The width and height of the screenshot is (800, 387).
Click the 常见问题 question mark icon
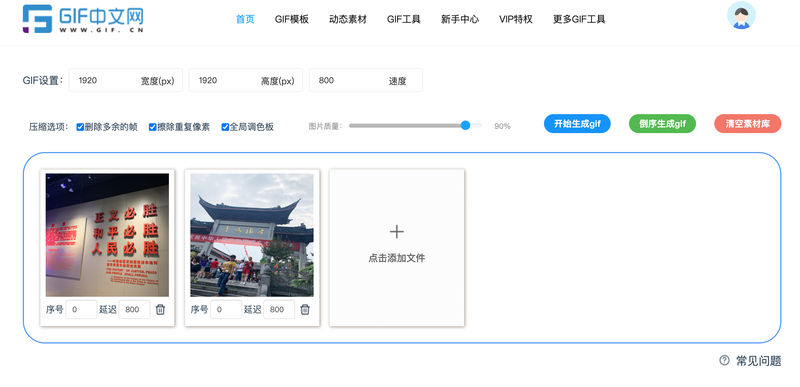tap(724, 360)
